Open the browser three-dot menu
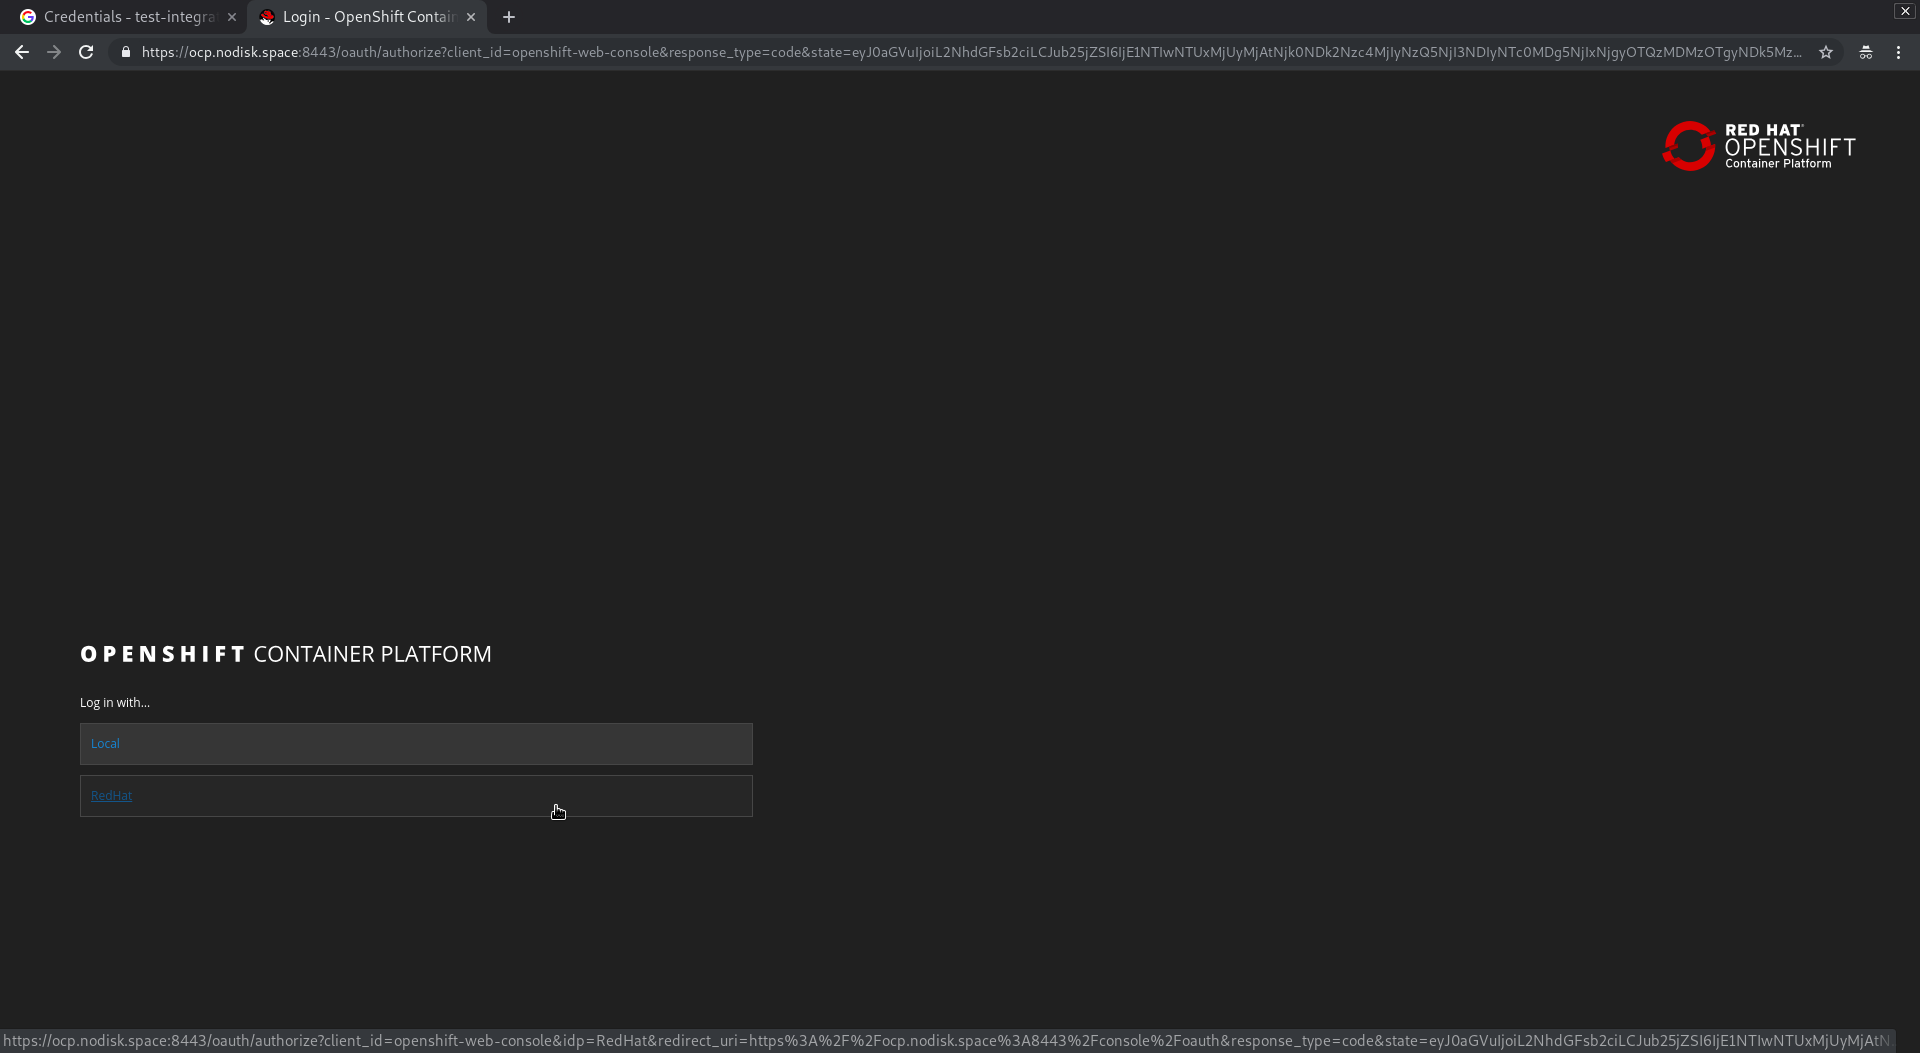Viewport: 1920px width, 1053px height. click(1898, 52)
